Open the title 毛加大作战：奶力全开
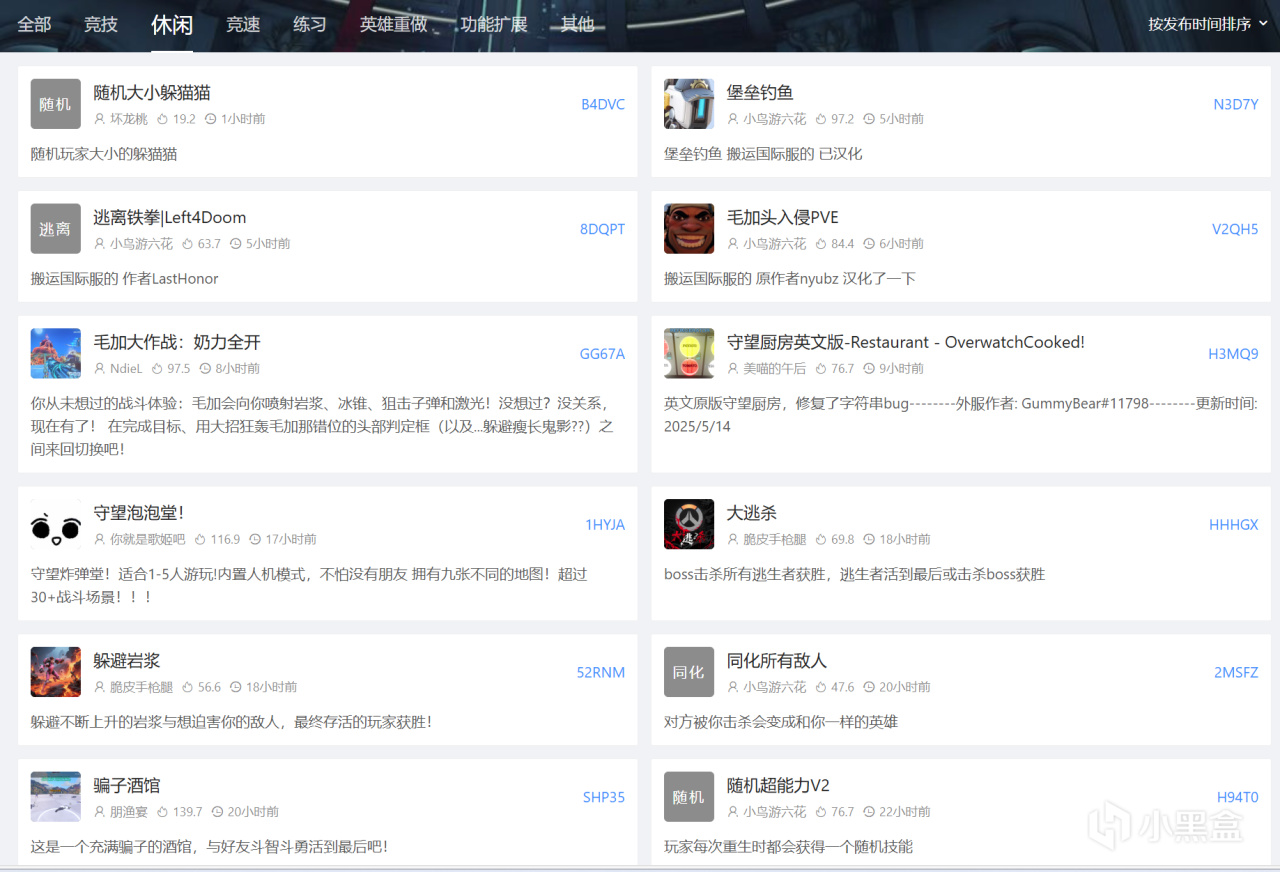The width and height of the screenshot is (1280, 872). pos(177,342)
